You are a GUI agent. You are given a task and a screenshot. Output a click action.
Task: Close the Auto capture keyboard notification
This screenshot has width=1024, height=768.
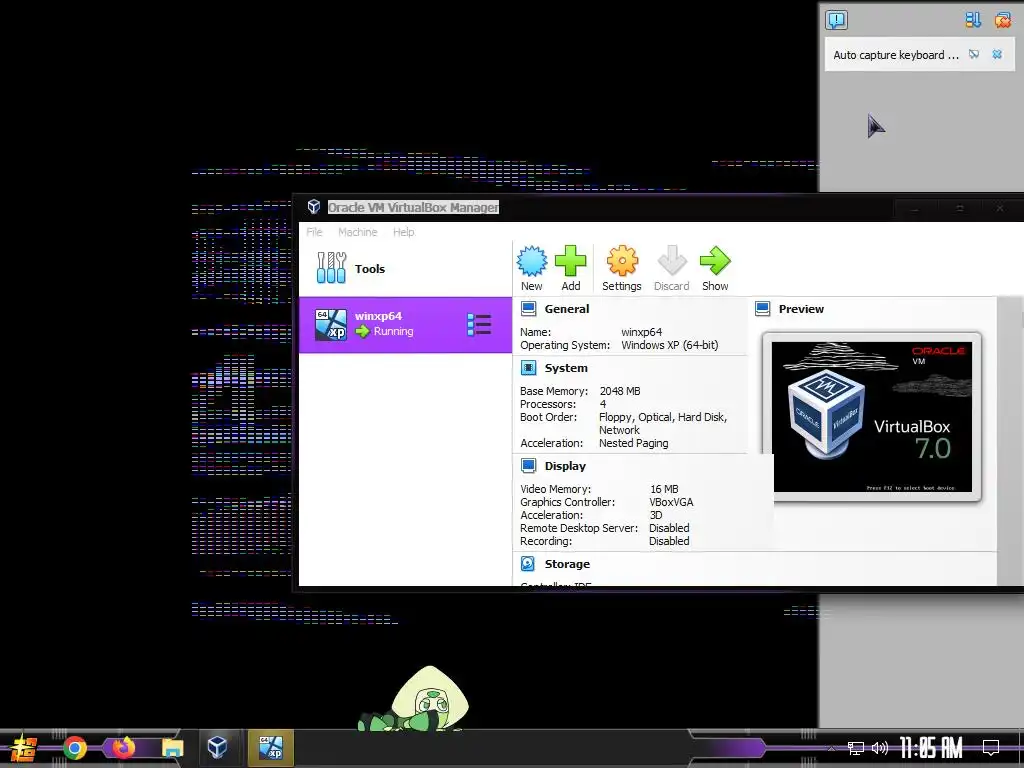tap(997, 54)
